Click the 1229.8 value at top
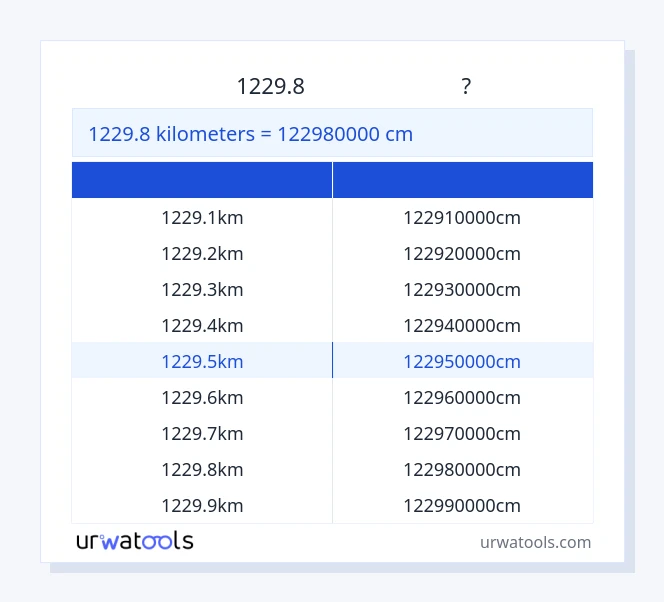The height and width of the screenshot is (602, 664). tap(270, 87)
